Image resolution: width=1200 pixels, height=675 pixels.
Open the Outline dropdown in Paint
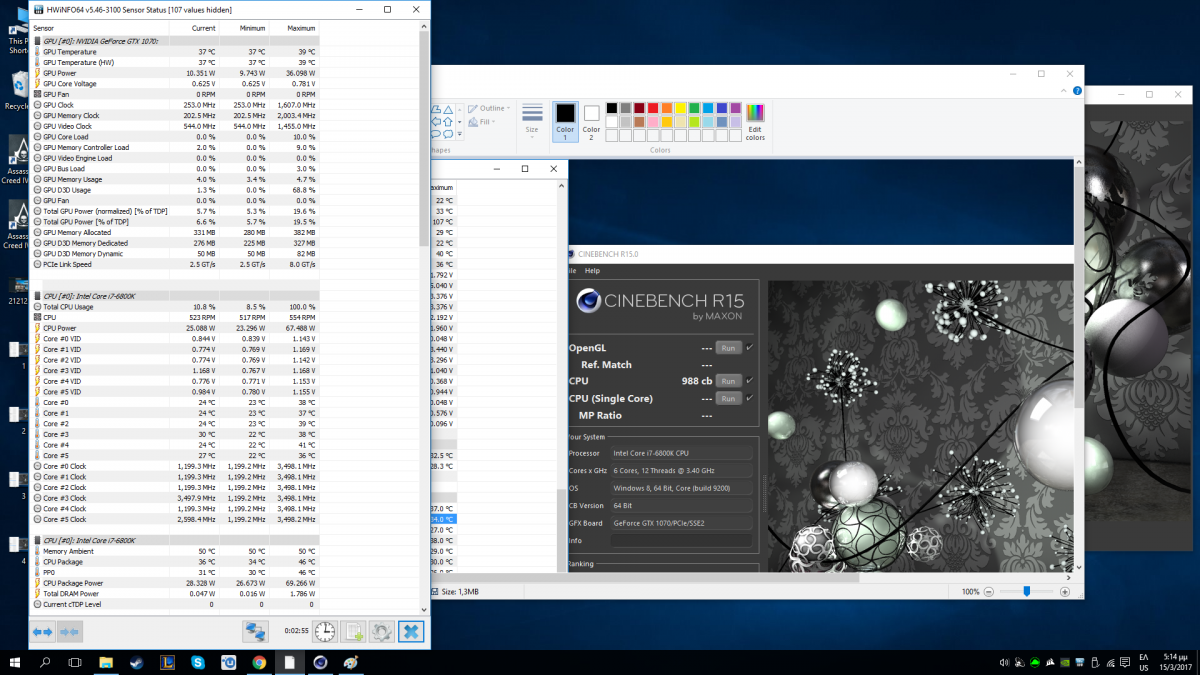[x=490, y=108]
